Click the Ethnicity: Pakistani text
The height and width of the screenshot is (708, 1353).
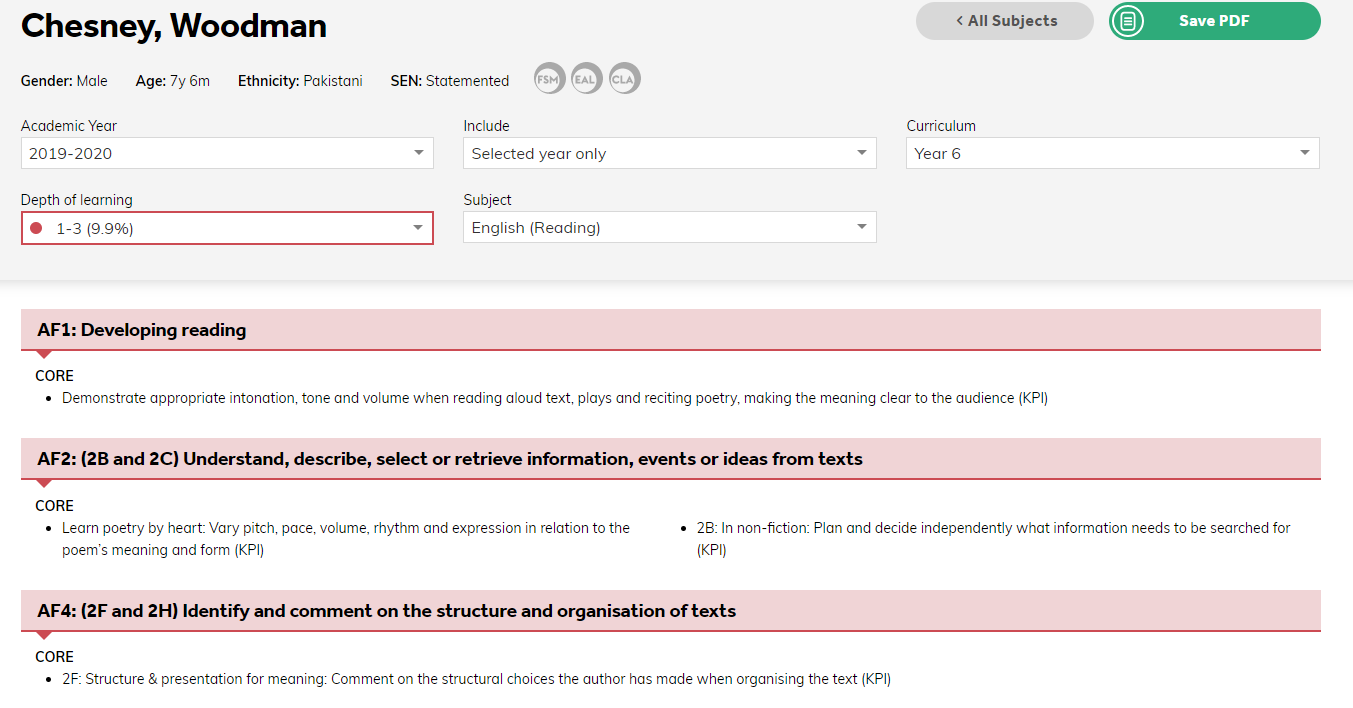[300, 81]
